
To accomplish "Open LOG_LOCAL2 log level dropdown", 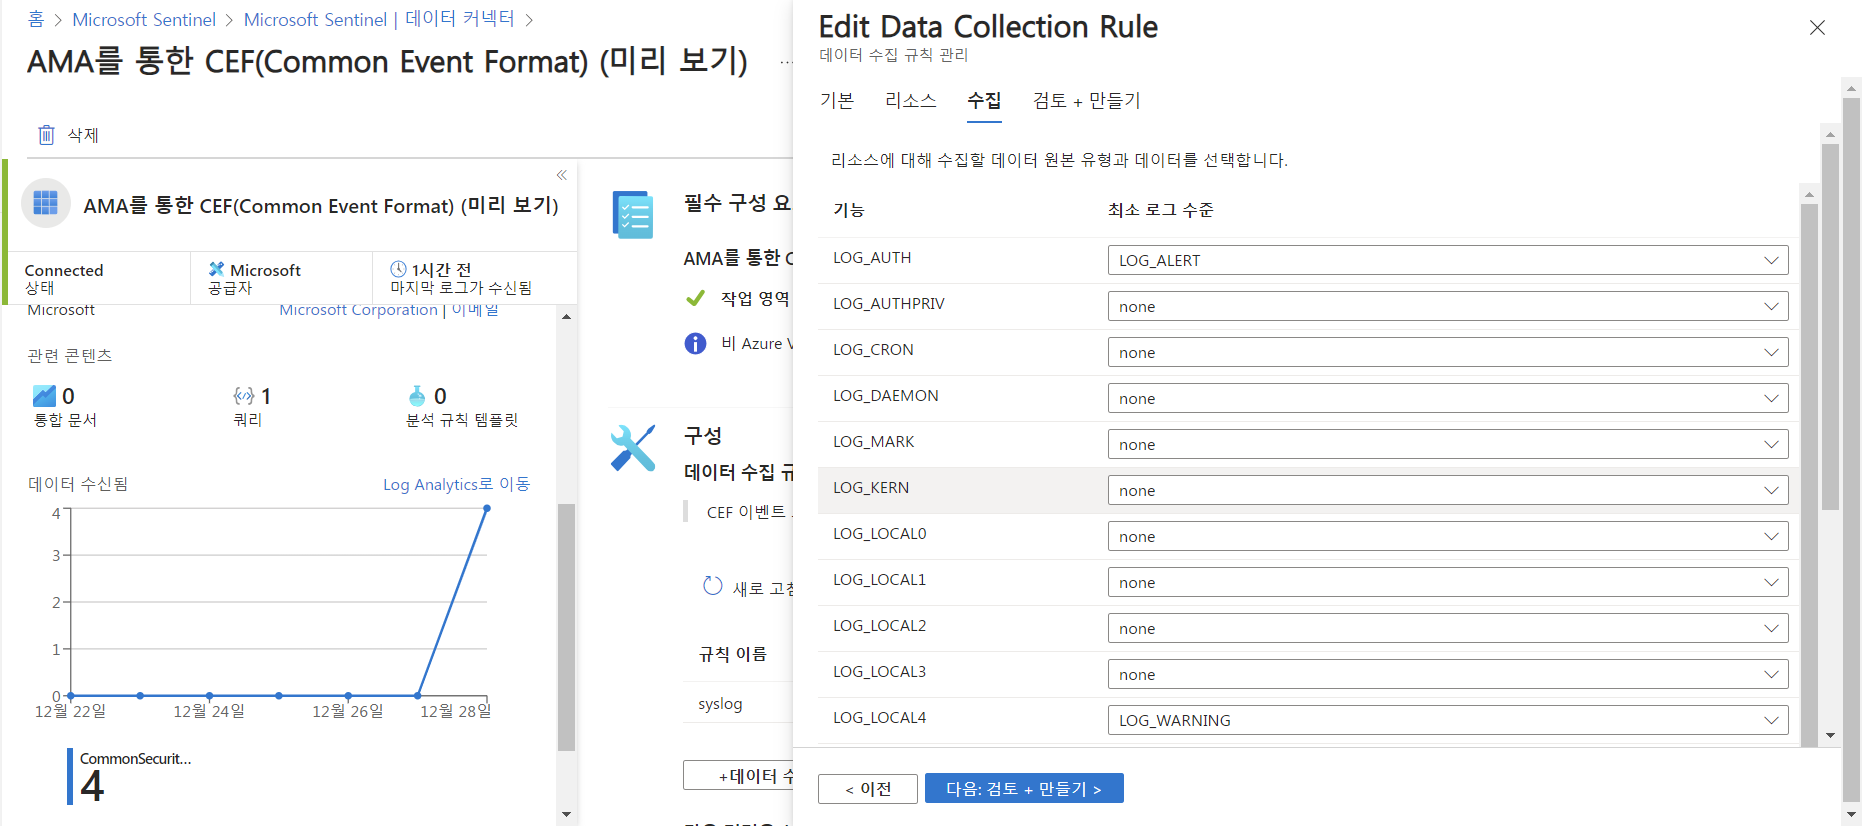I will click(1448, 628).
